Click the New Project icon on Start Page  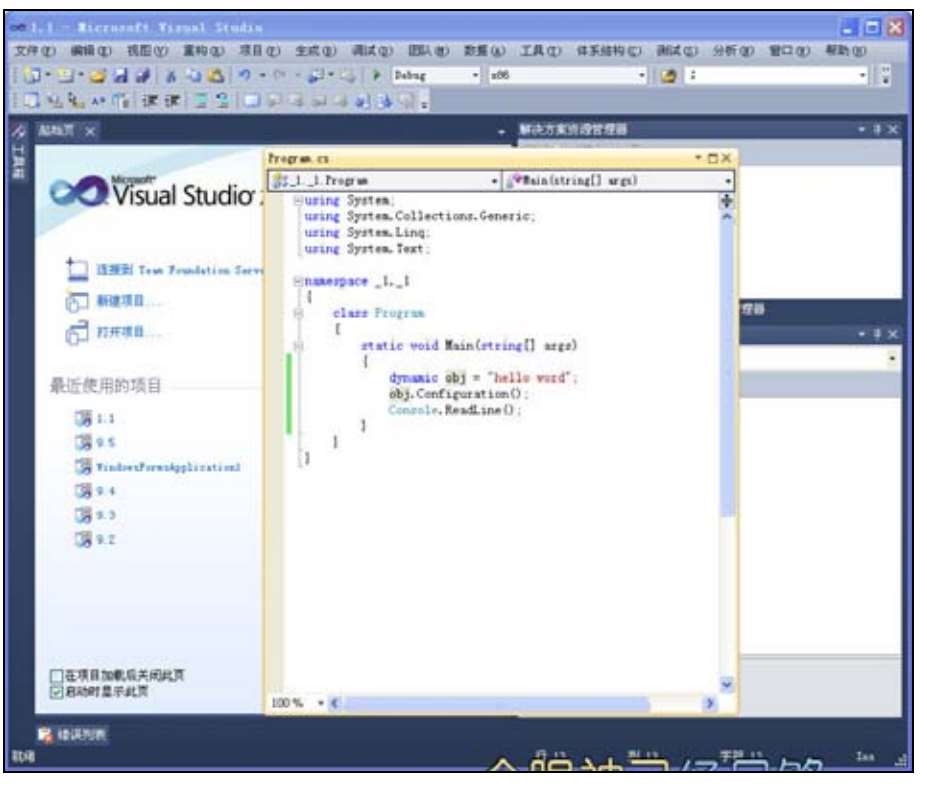pyautogui.click(x=76, y=301)
